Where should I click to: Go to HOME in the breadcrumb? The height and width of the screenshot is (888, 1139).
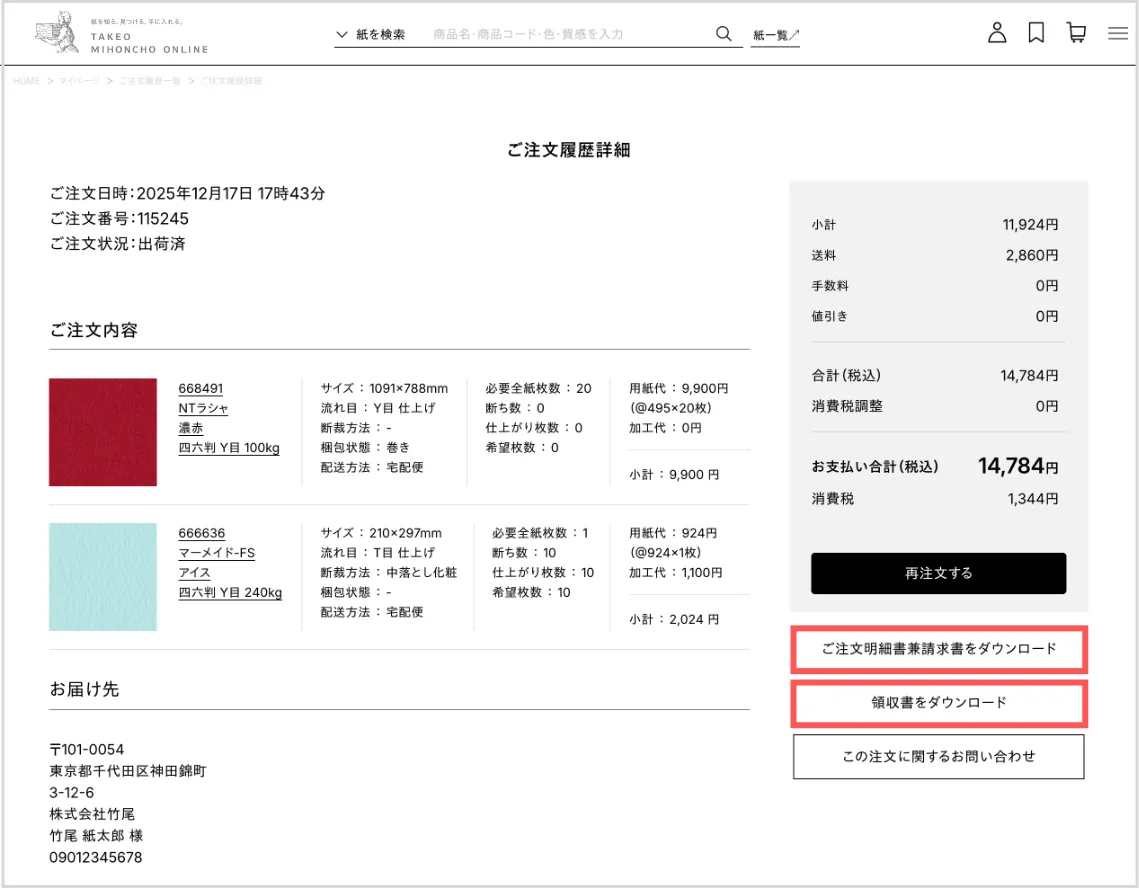click(x=27, y=81)
